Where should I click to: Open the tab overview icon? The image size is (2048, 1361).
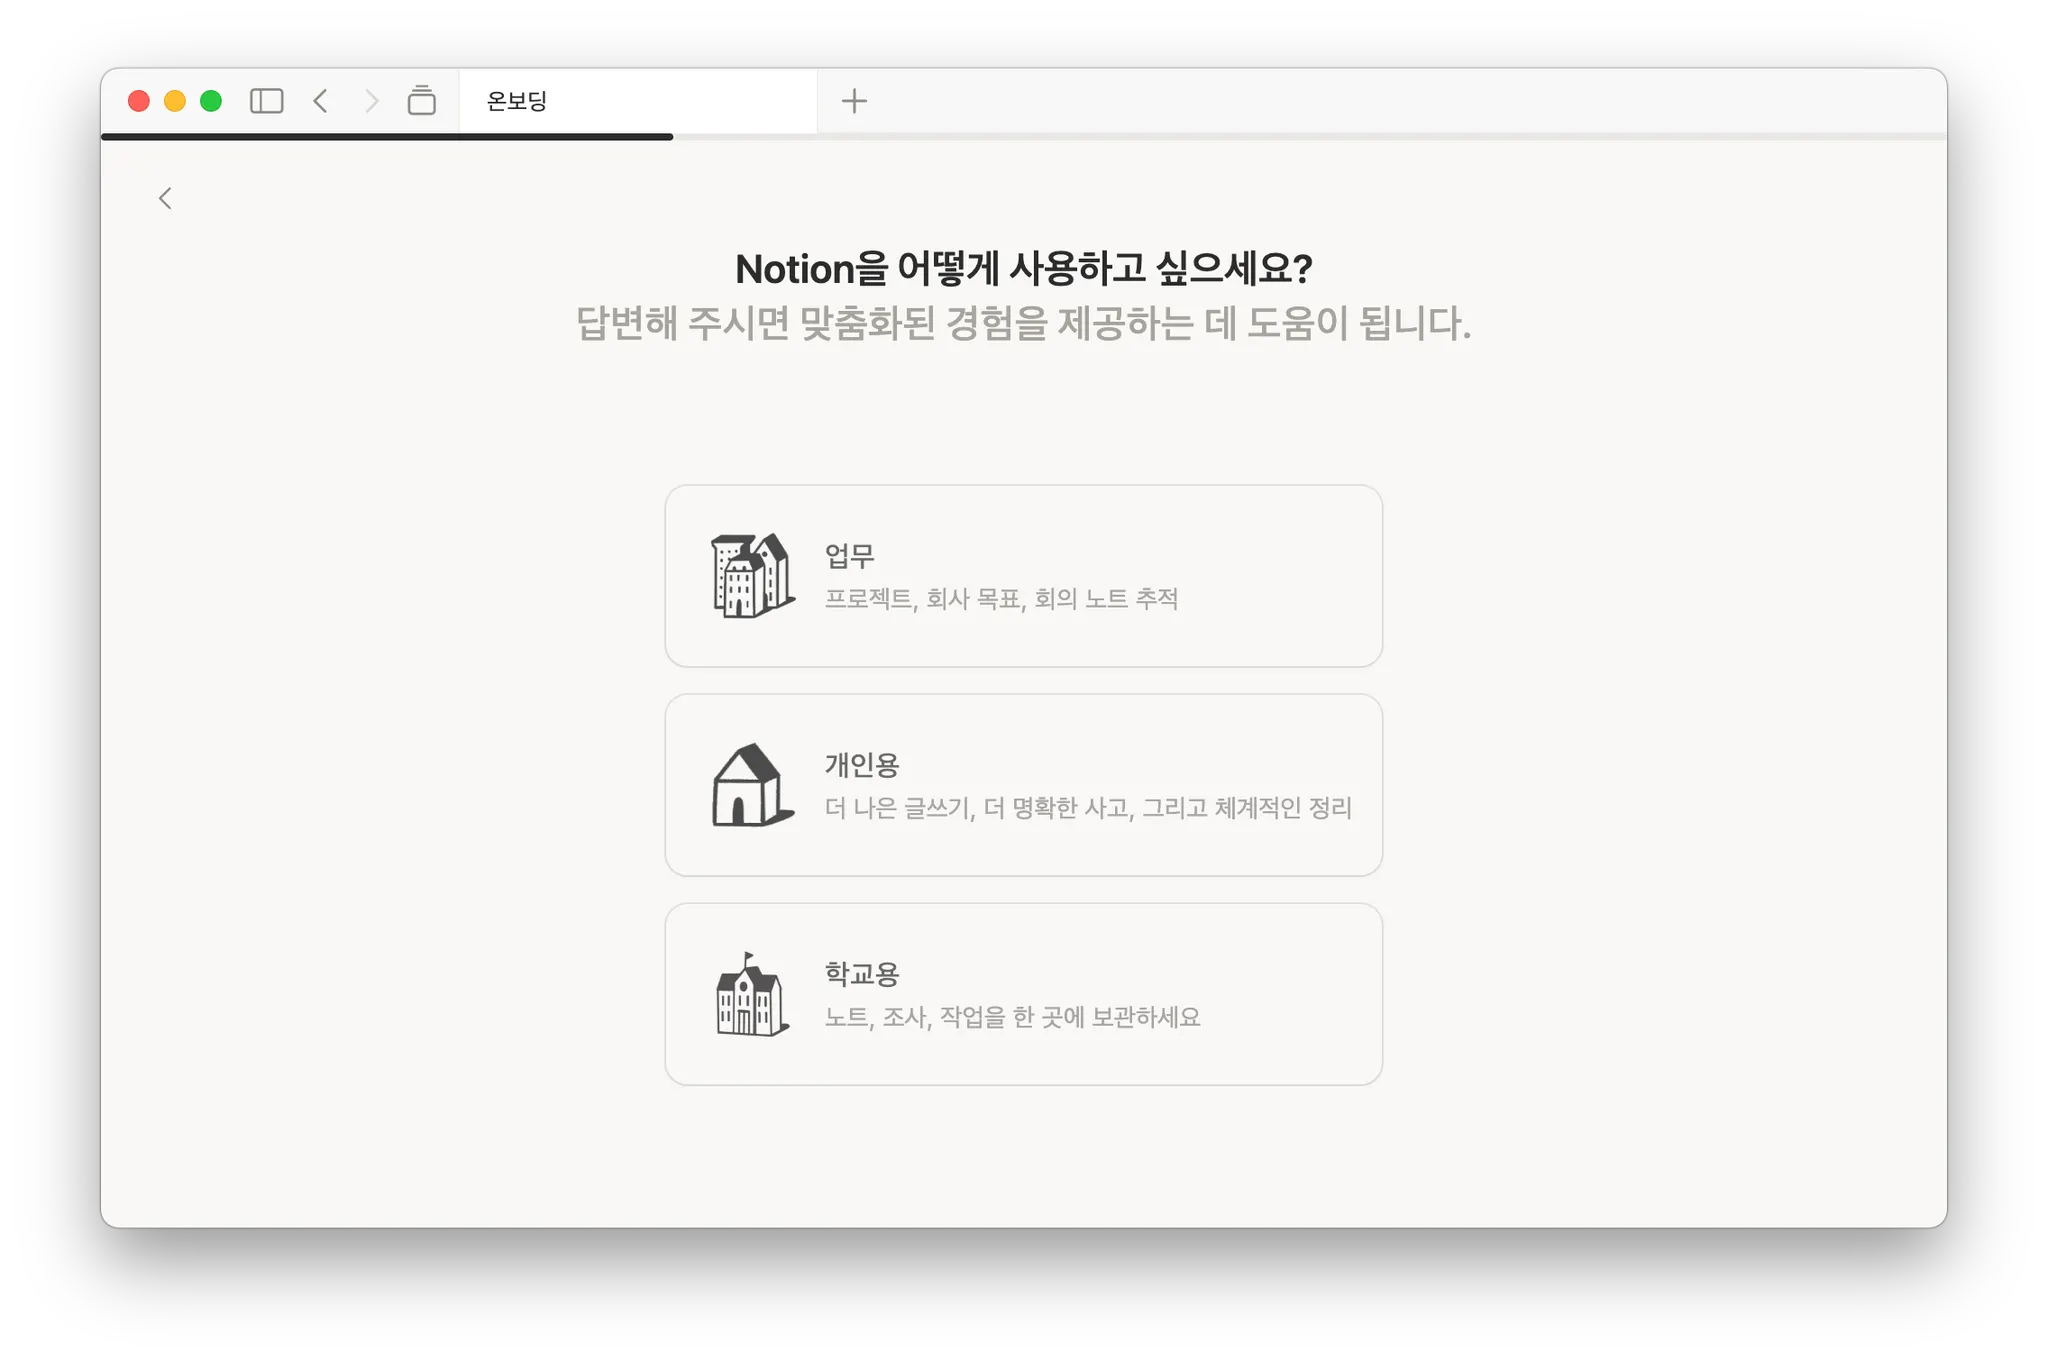pos(422,101)
